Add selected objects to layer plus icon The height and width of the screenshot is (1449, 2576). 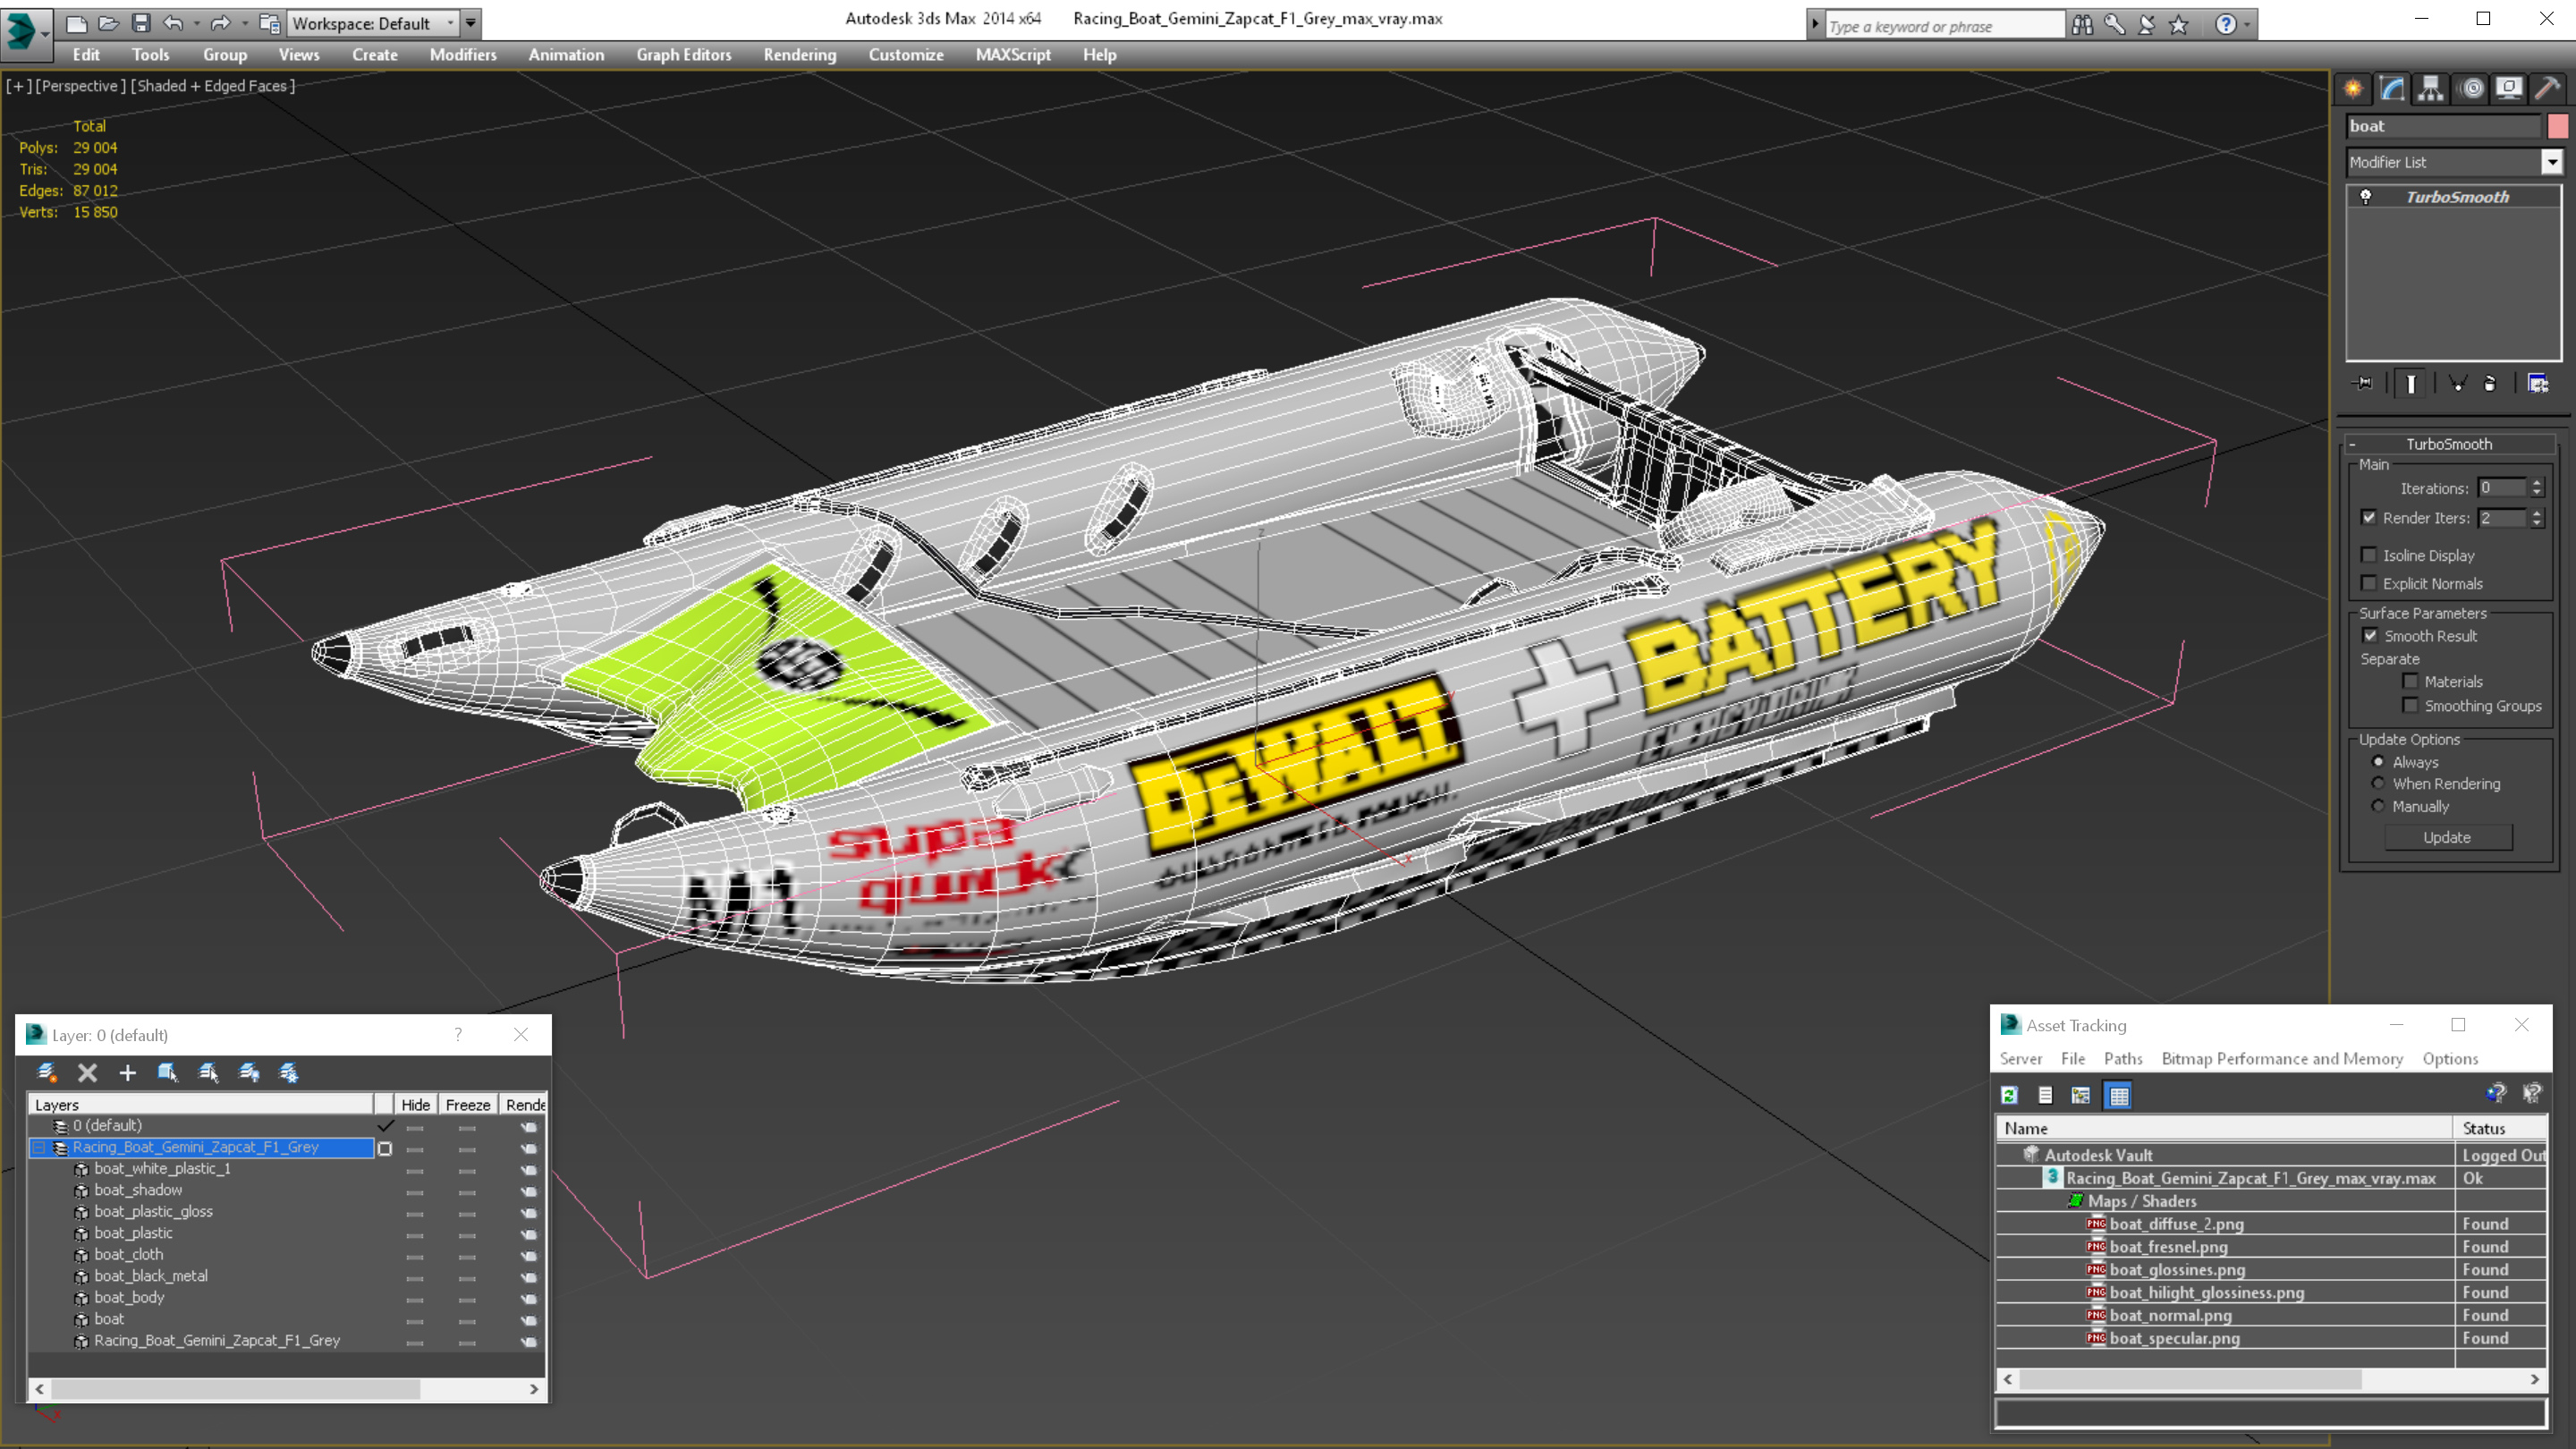[x=127, y=1073]
